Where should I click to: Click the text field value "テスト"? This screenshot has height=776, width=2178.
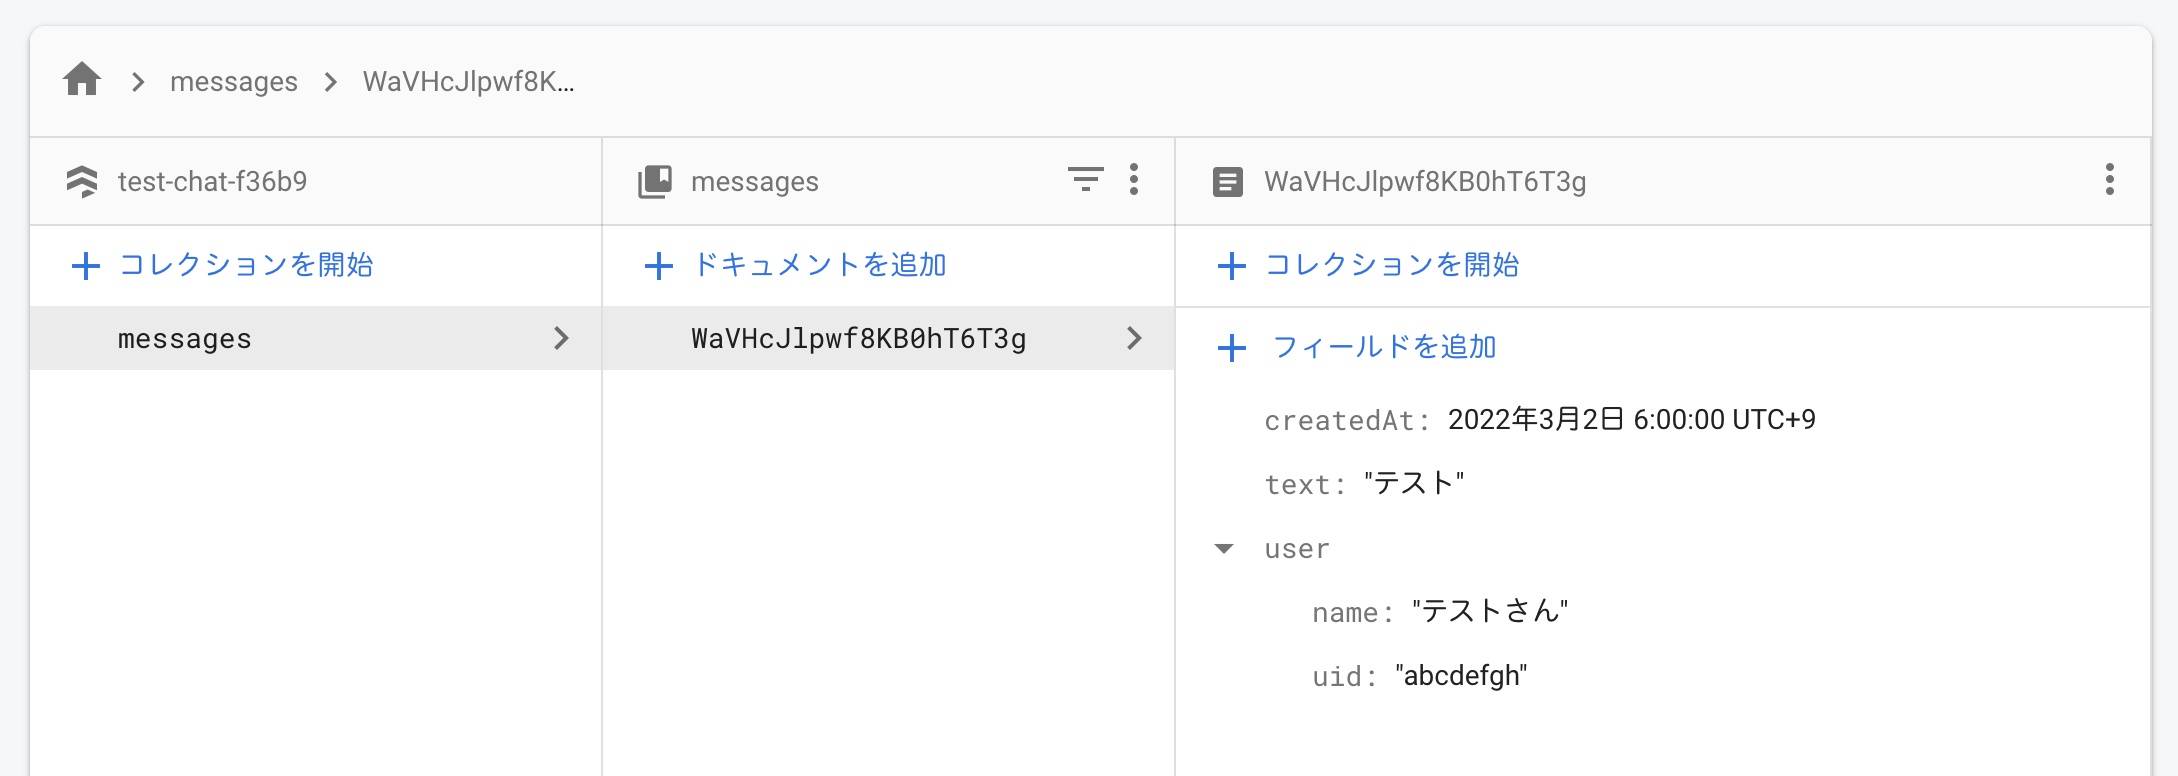(x=1414, y=484)
